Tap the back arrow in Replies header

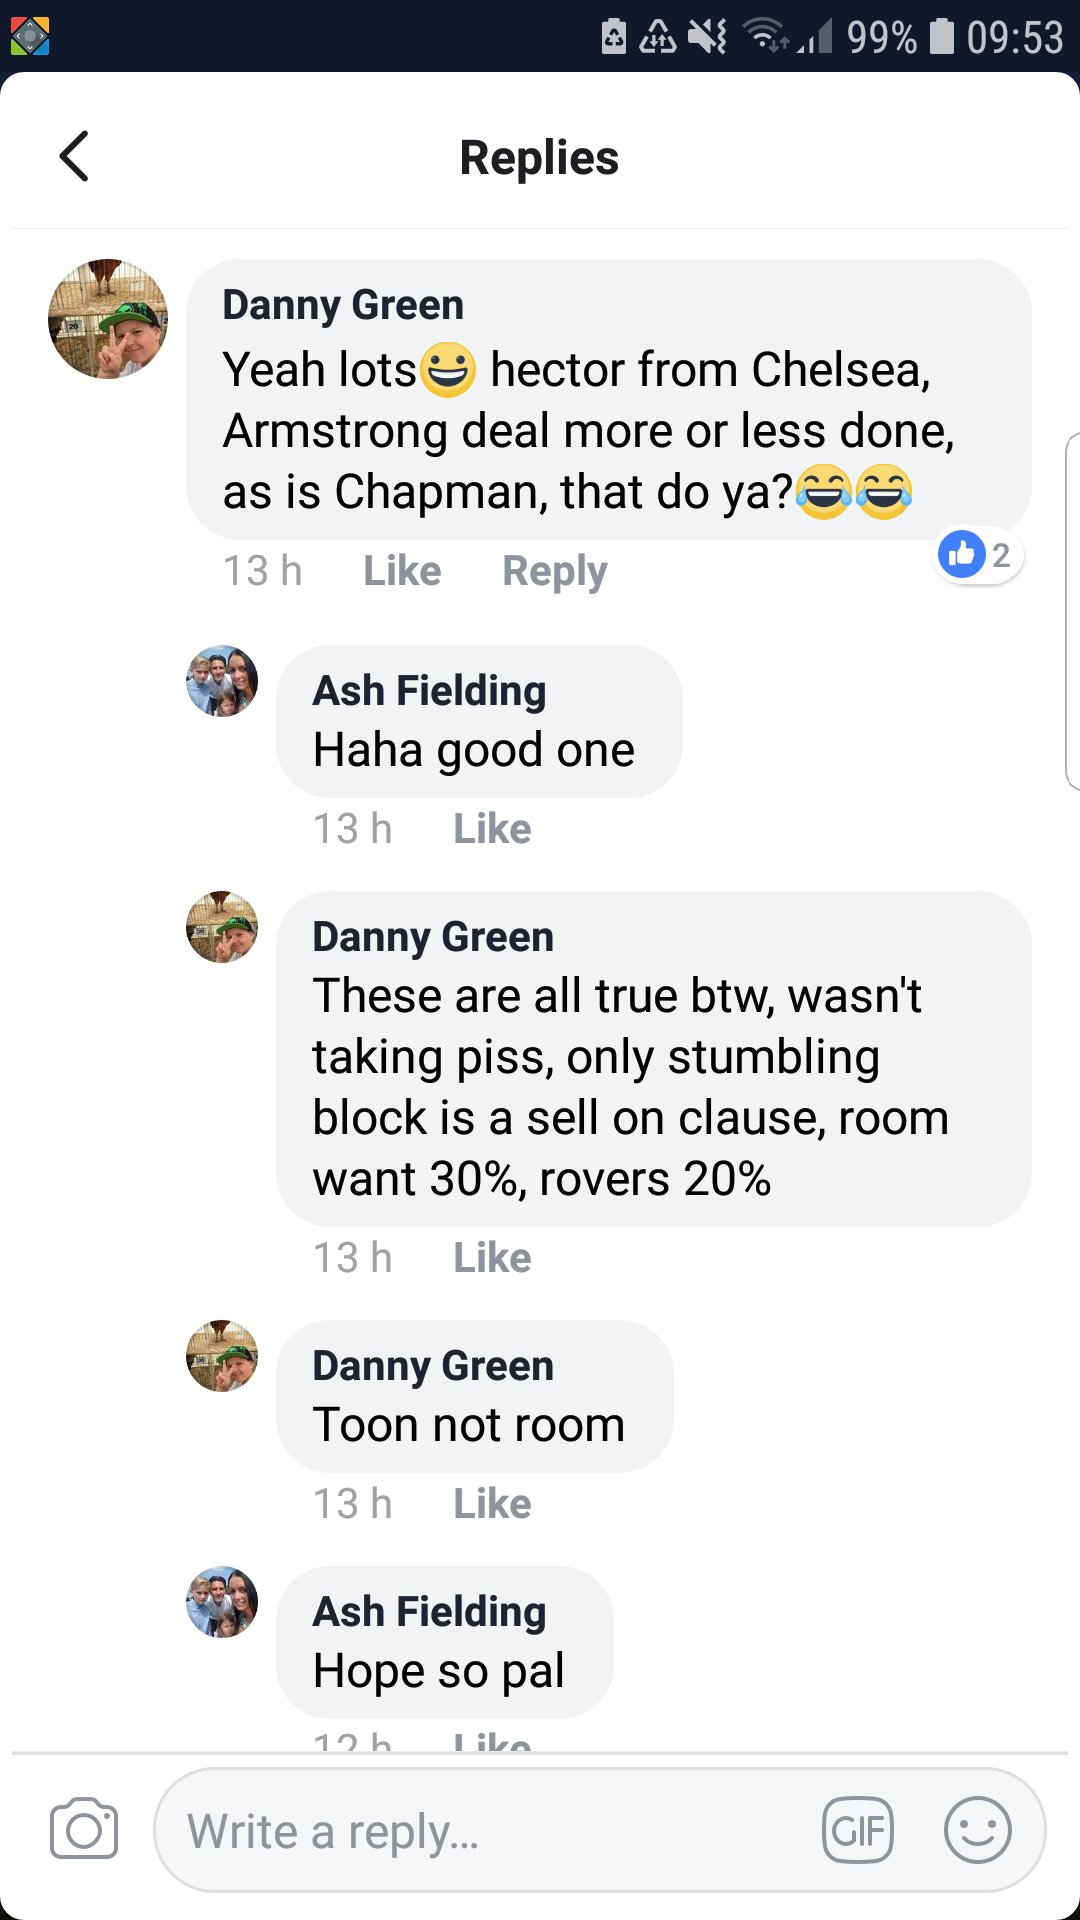pyautogui.click(x=75, y=156)
